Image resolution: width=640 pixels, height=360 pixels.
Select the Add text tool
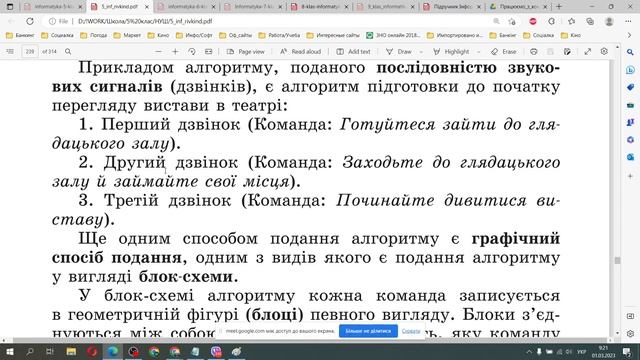tap(353, 52)
